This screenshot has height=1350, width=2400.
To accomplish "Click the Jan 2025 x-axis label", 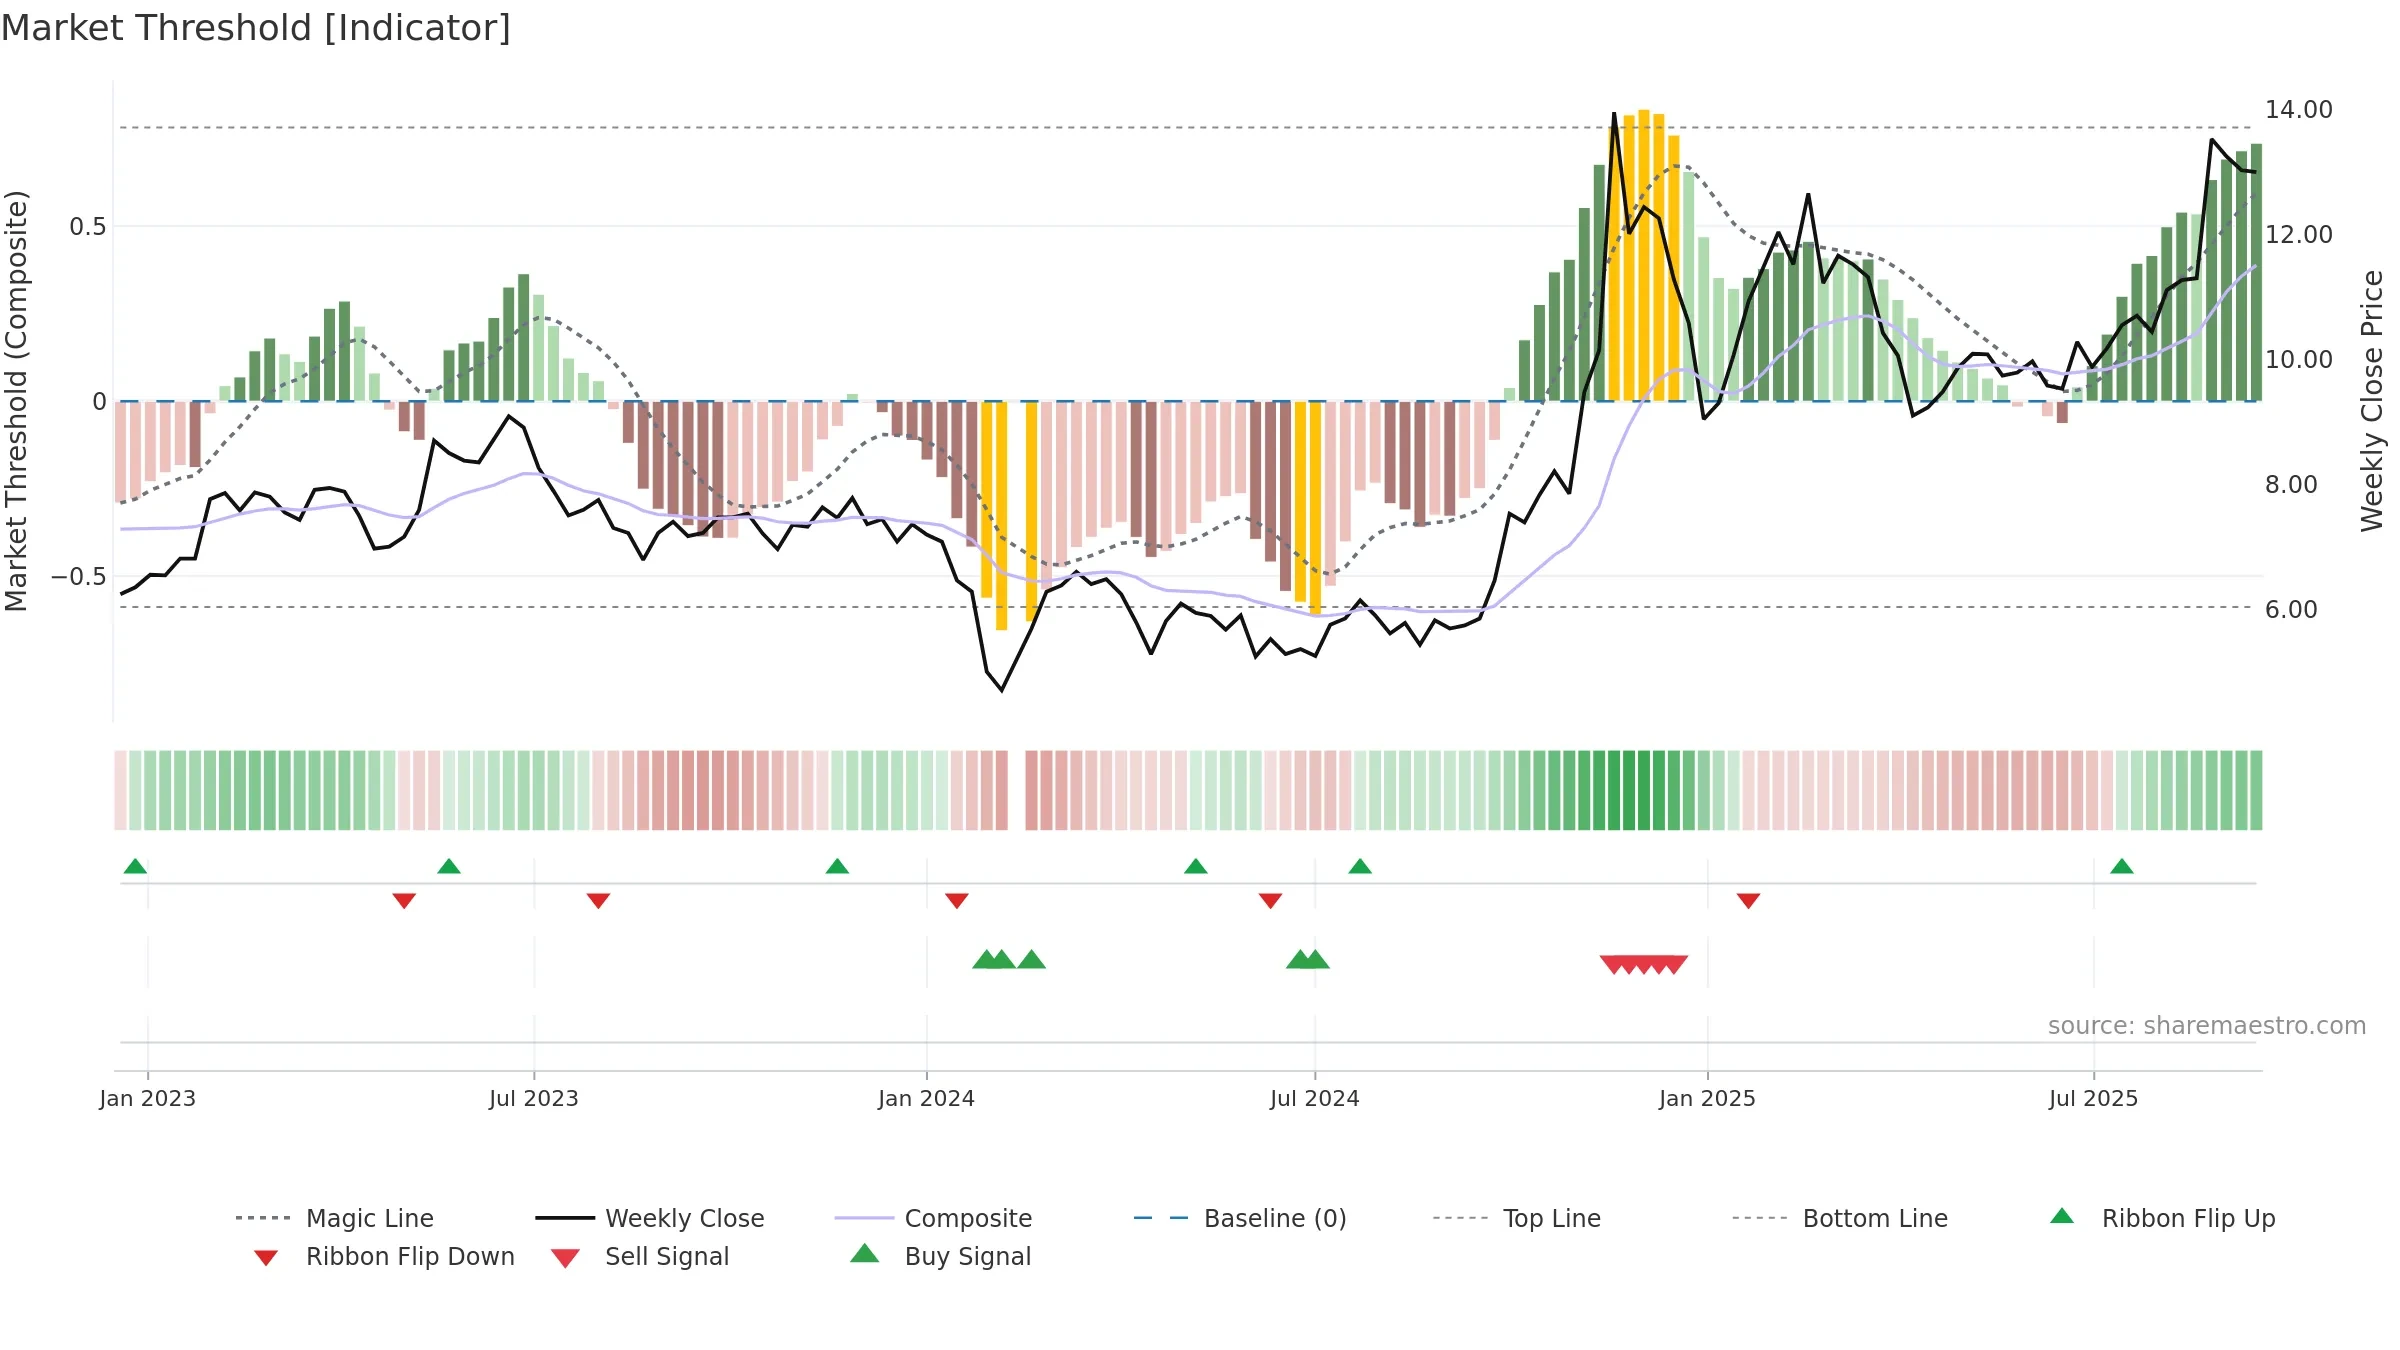I will pos(1708,1098).
